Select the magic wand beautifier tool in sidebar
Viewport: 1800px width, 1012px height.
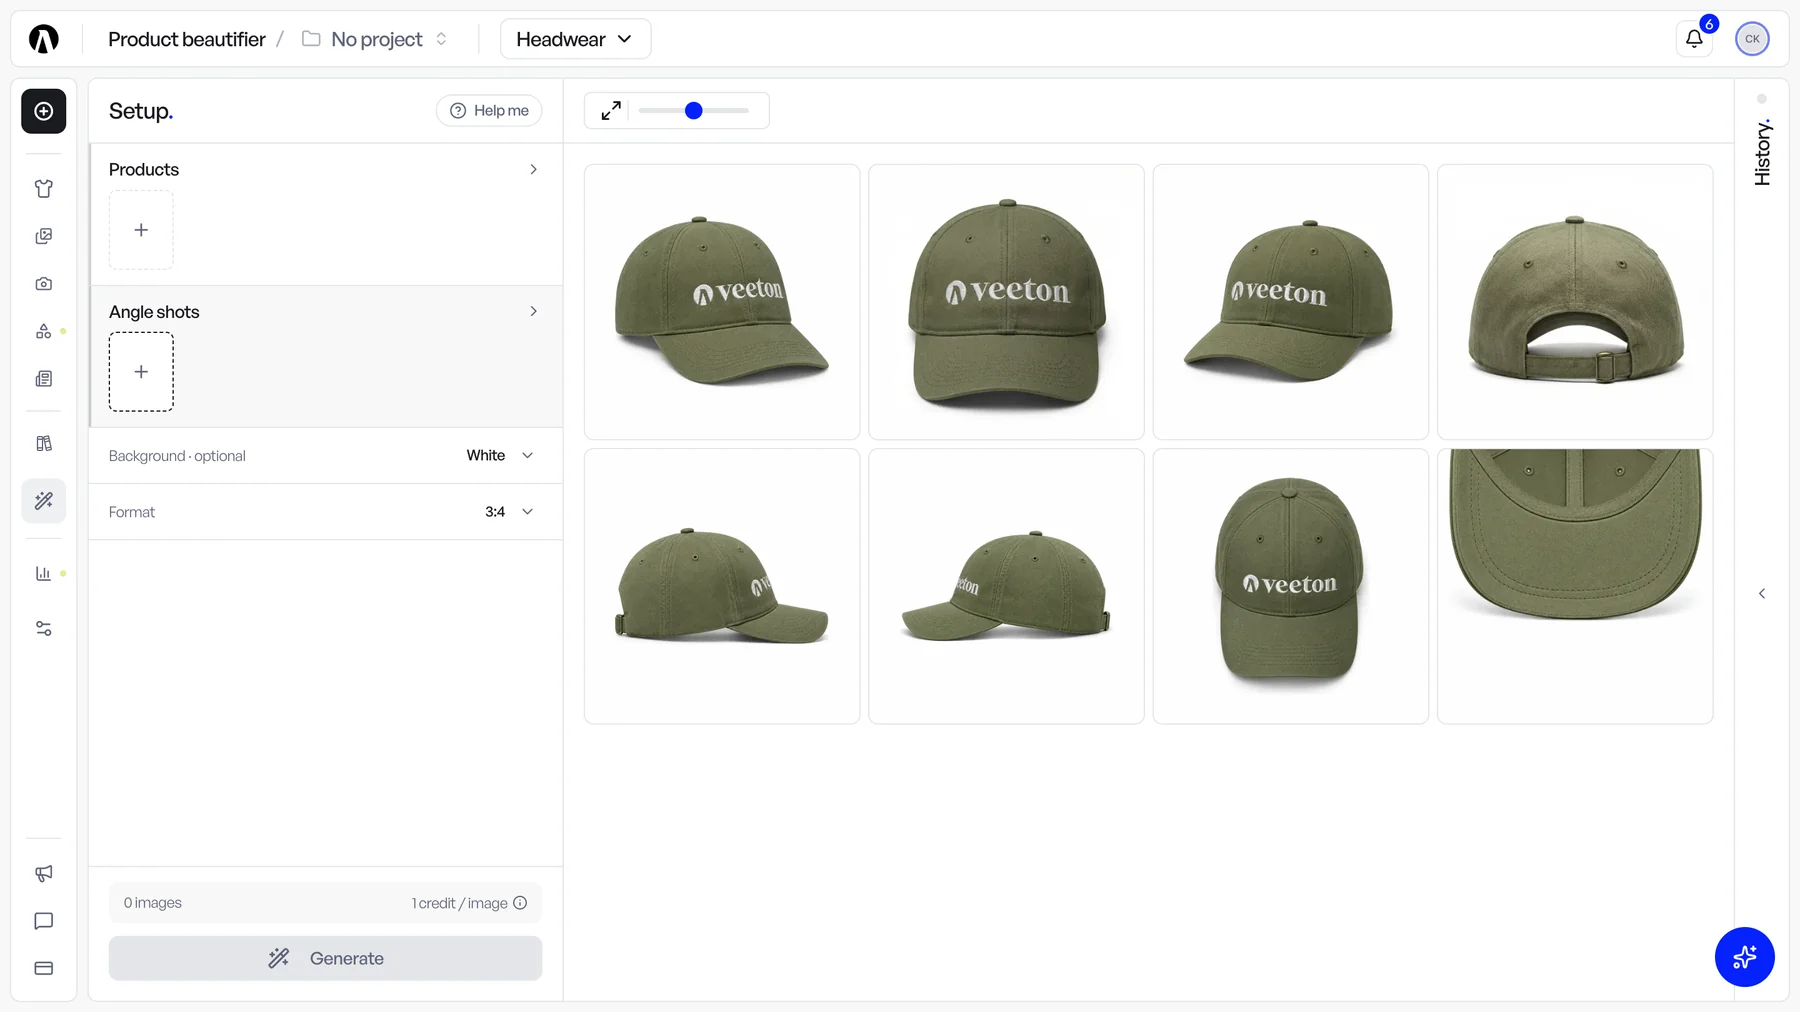point(44,500)
